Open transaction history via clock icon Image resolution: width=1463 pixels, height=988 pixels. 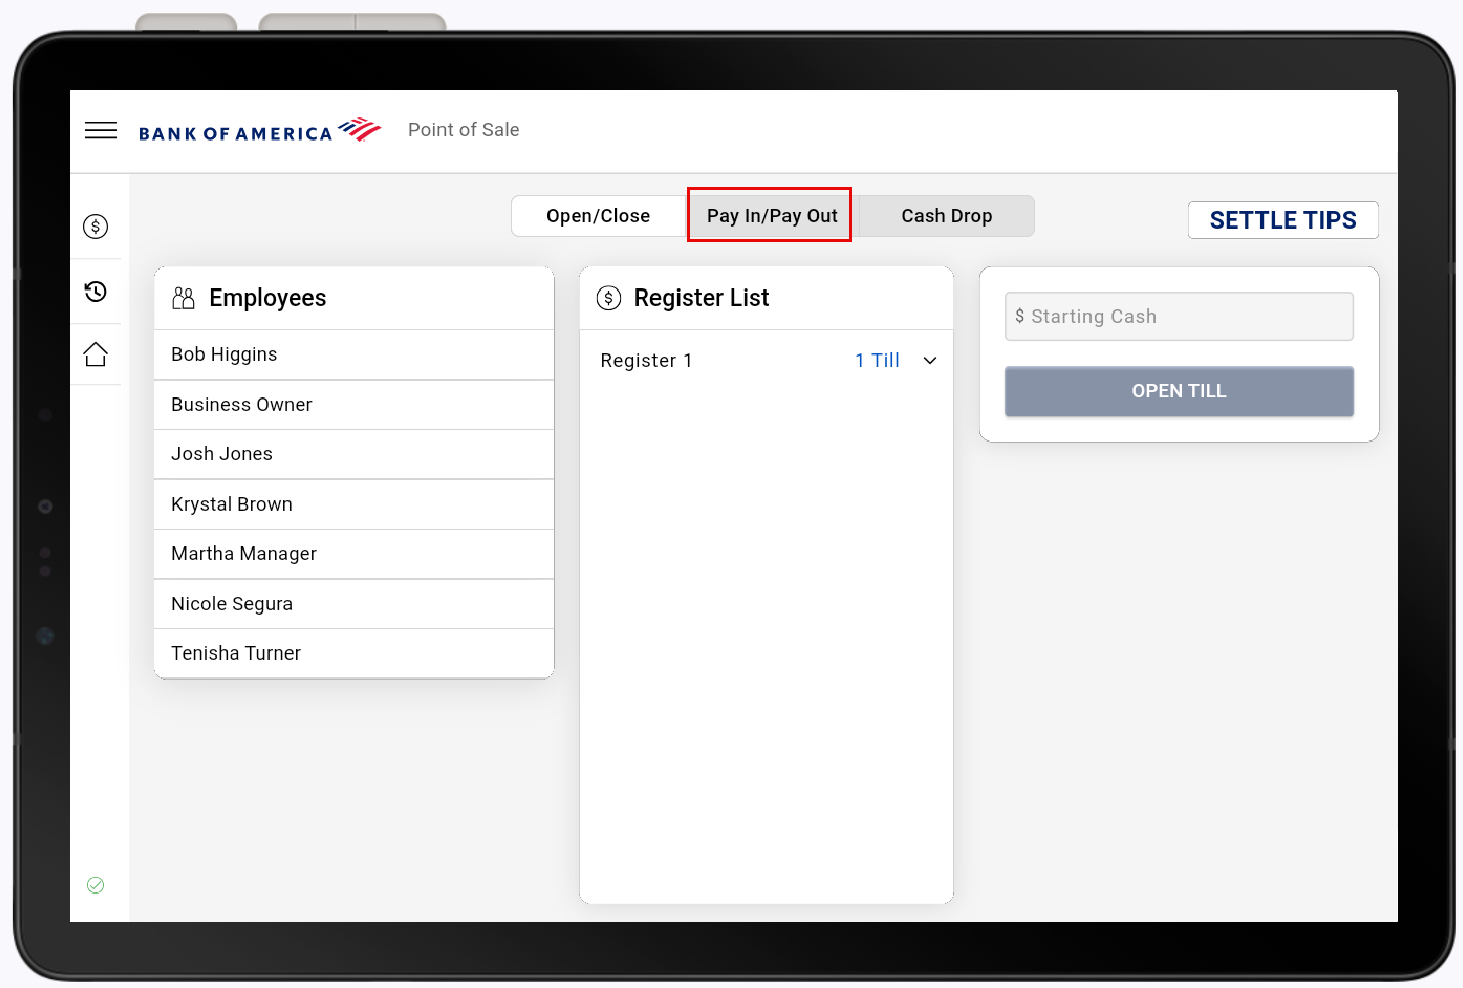coord(95,291)
